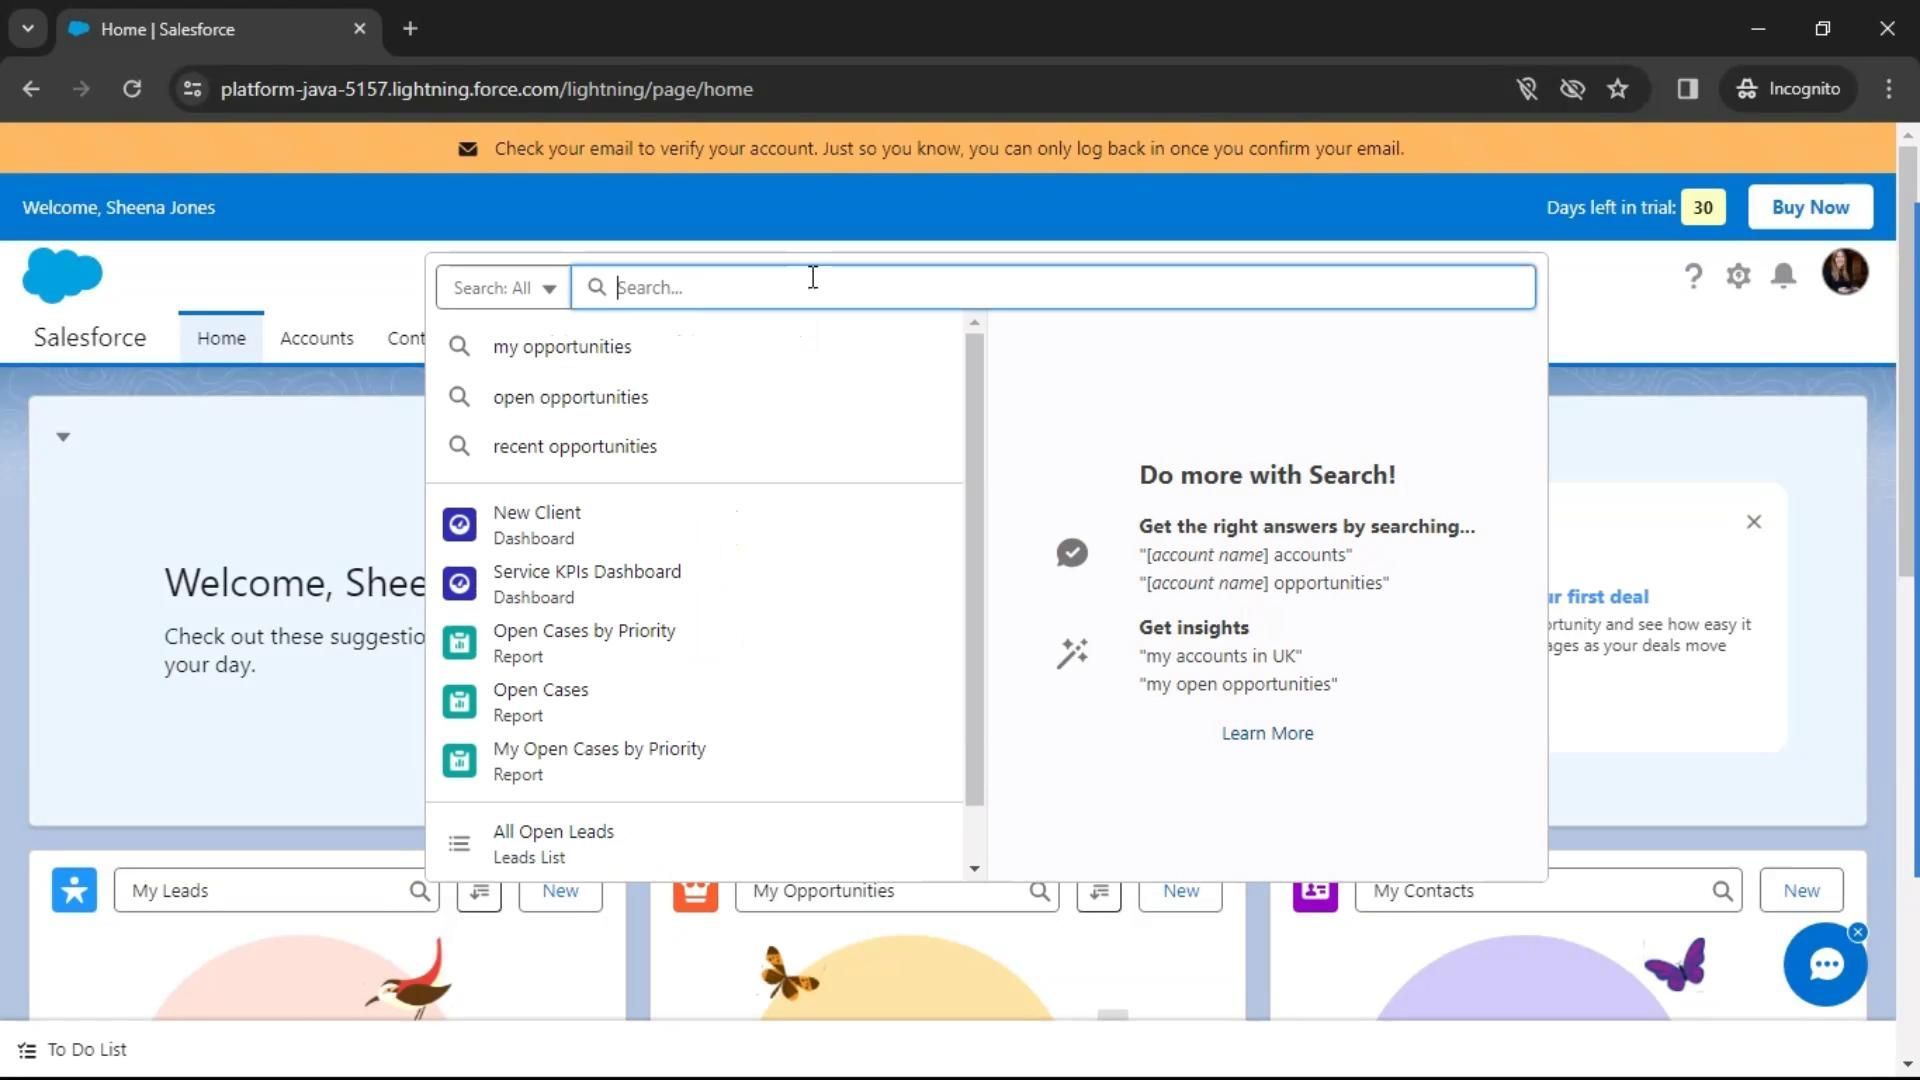Select "my opportunities" search suggestion

pyautogui.click(x=562, y=347)
